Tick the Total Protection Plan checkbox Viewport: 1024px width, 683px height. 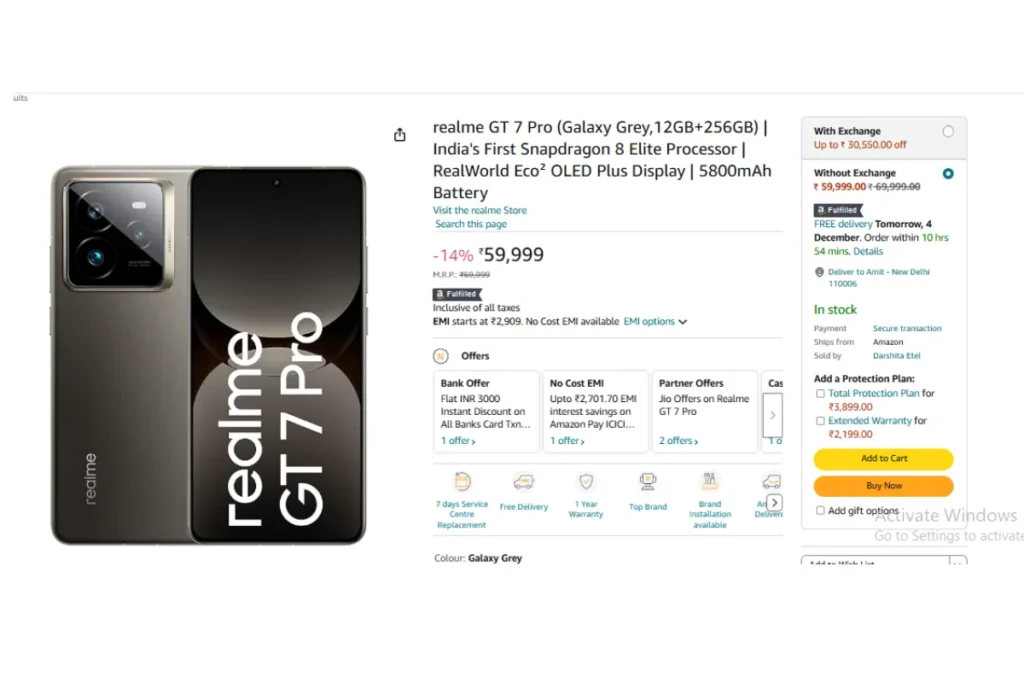[820, 394]
